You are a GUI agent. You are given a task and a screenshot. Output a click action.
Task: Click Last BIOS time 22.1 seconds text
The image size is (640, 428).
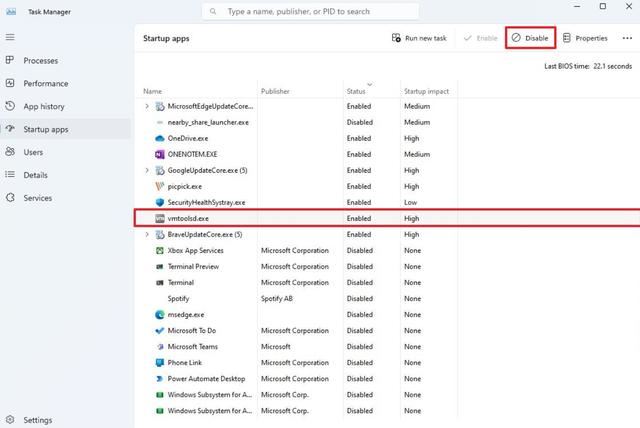(x=588, y=66)
